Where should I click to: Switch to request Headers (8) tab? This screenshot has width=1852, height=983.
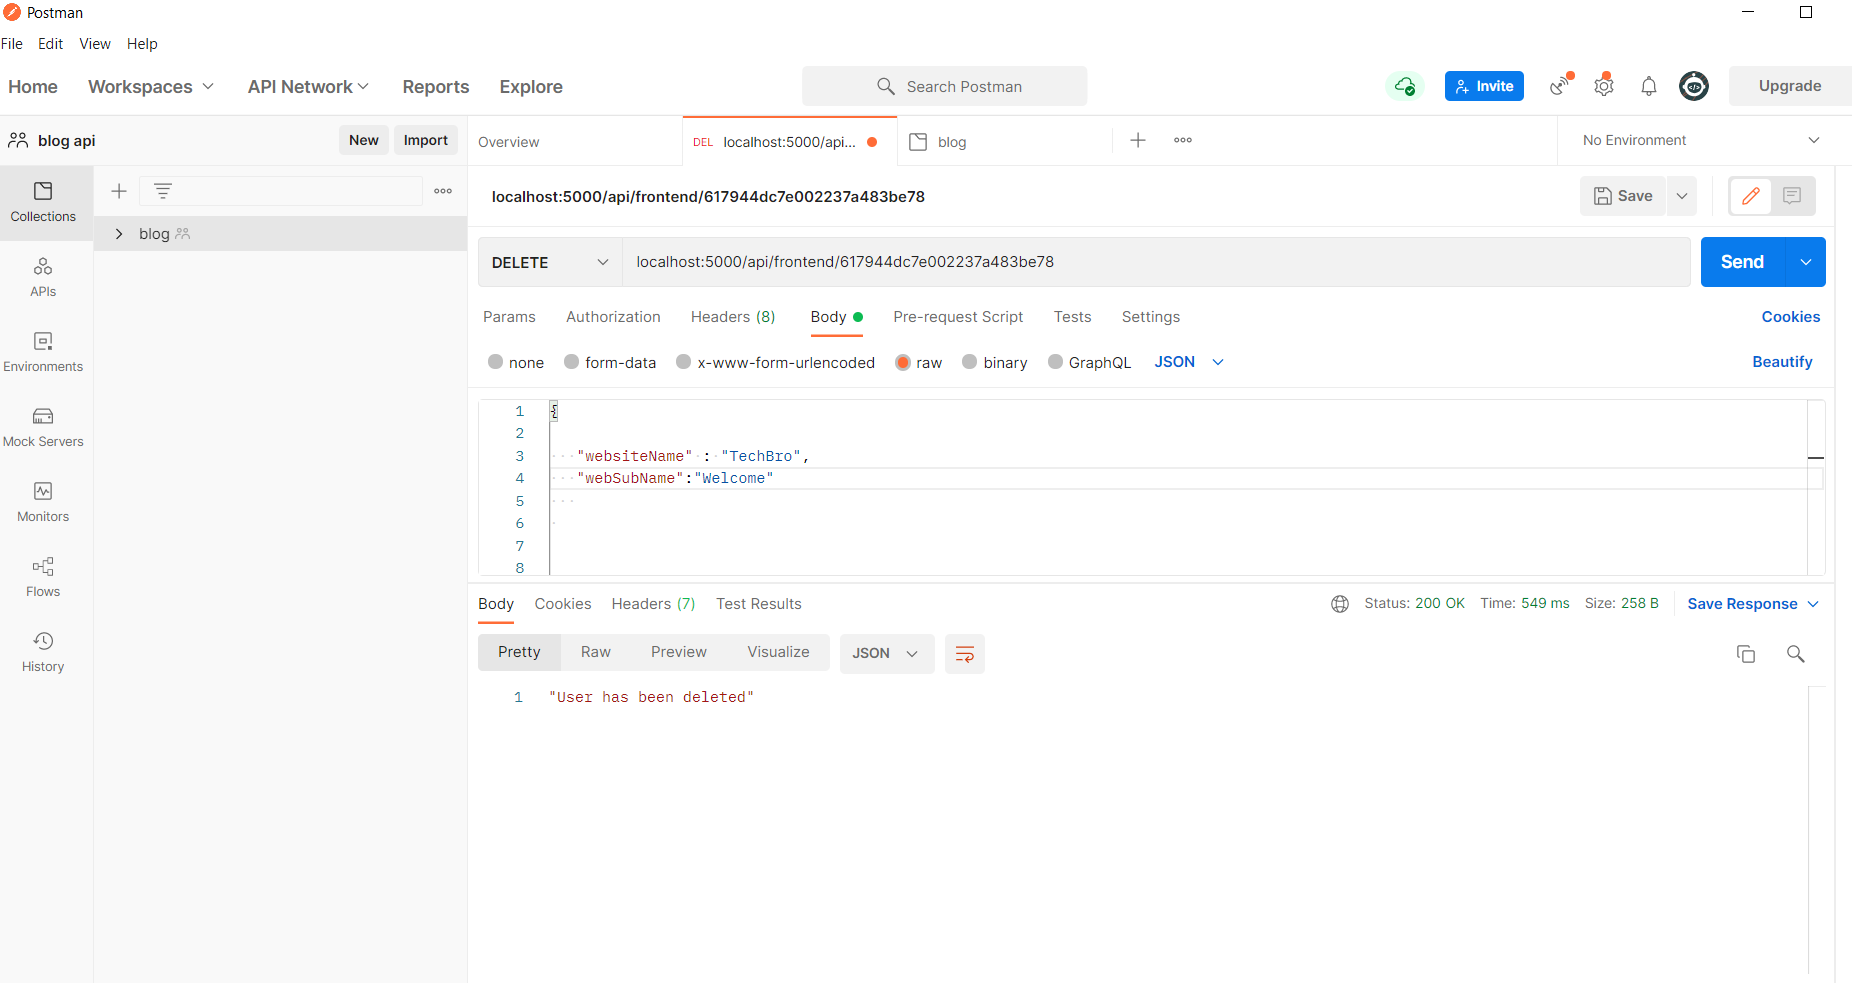(x=733, y=317)
